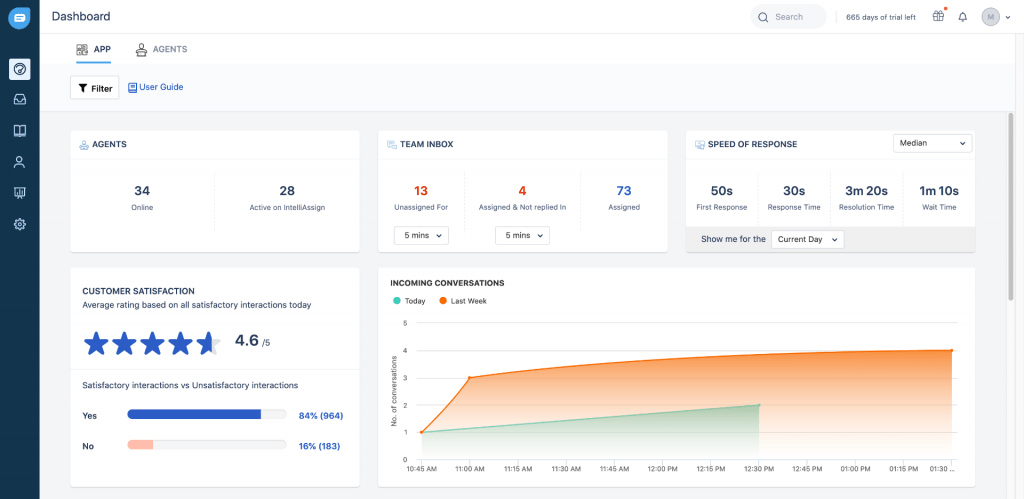Open the notifications bell

point(962,17)
